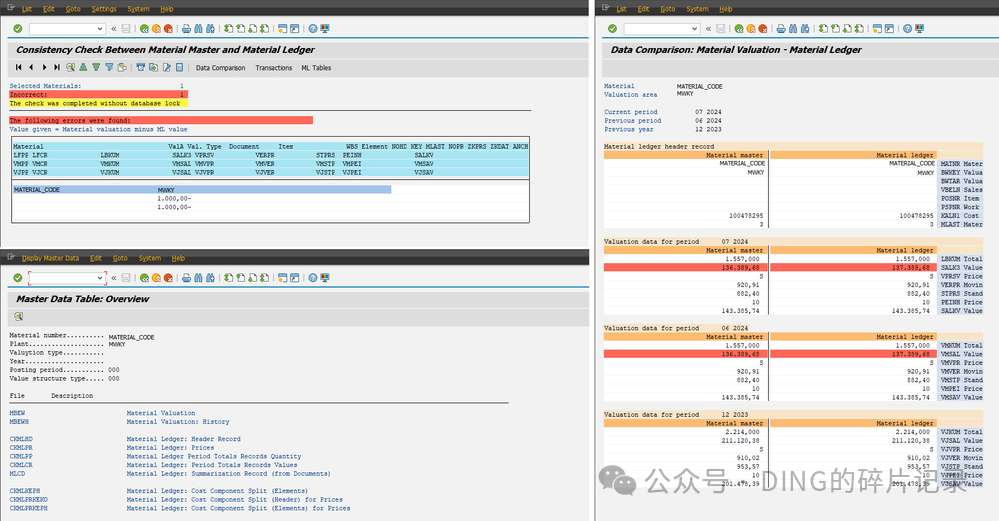Click Help icon in Consistency Check window
The height and width of the screenshot is (521, 999).
tap(313, 29)
